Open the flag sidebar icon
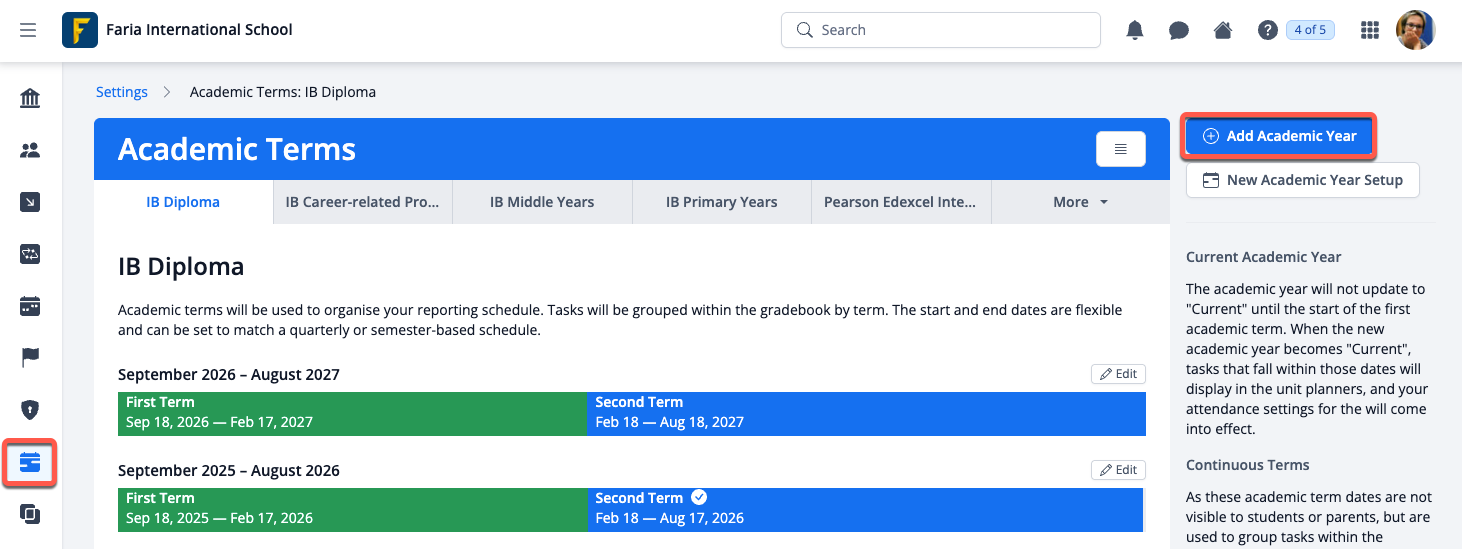This screenshot has width=1462, height=549. (x=30, y=358)
